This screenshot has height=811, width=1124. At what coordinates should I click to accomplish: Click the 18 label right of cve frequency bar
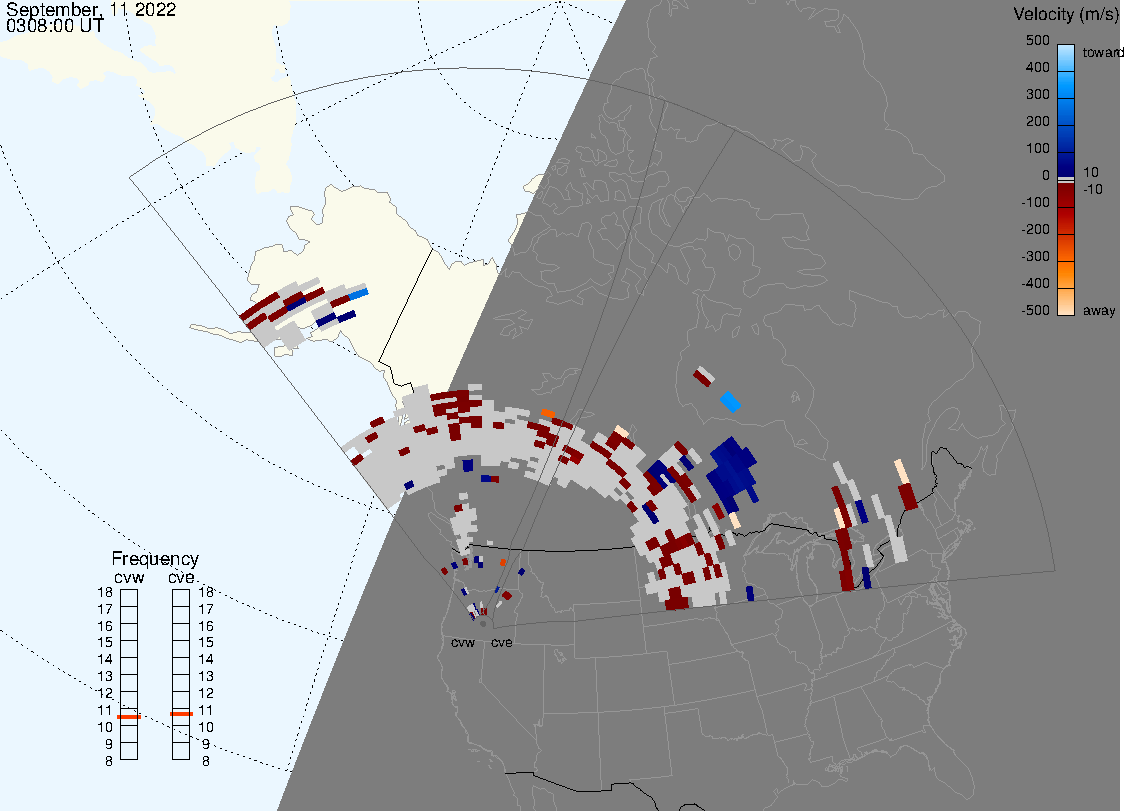(206, 592)
